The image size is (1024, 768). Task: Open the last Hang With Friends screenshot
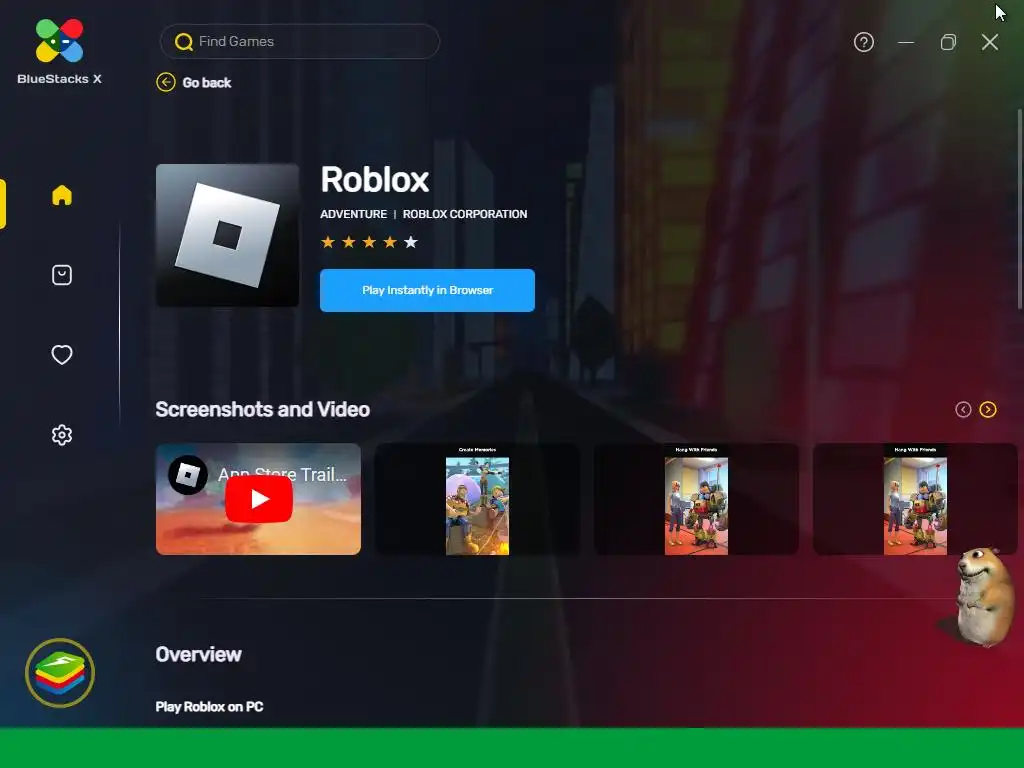[915, 500]
